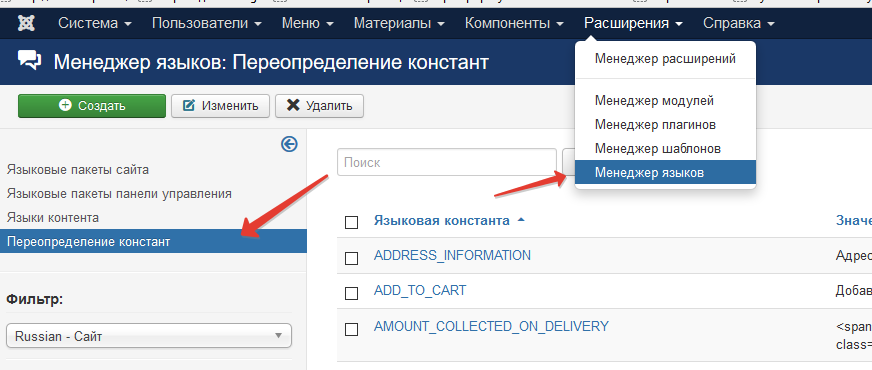Screen dimensions: 872x370
Task: Collapse the Расширения menu
Action: point(633,23)
